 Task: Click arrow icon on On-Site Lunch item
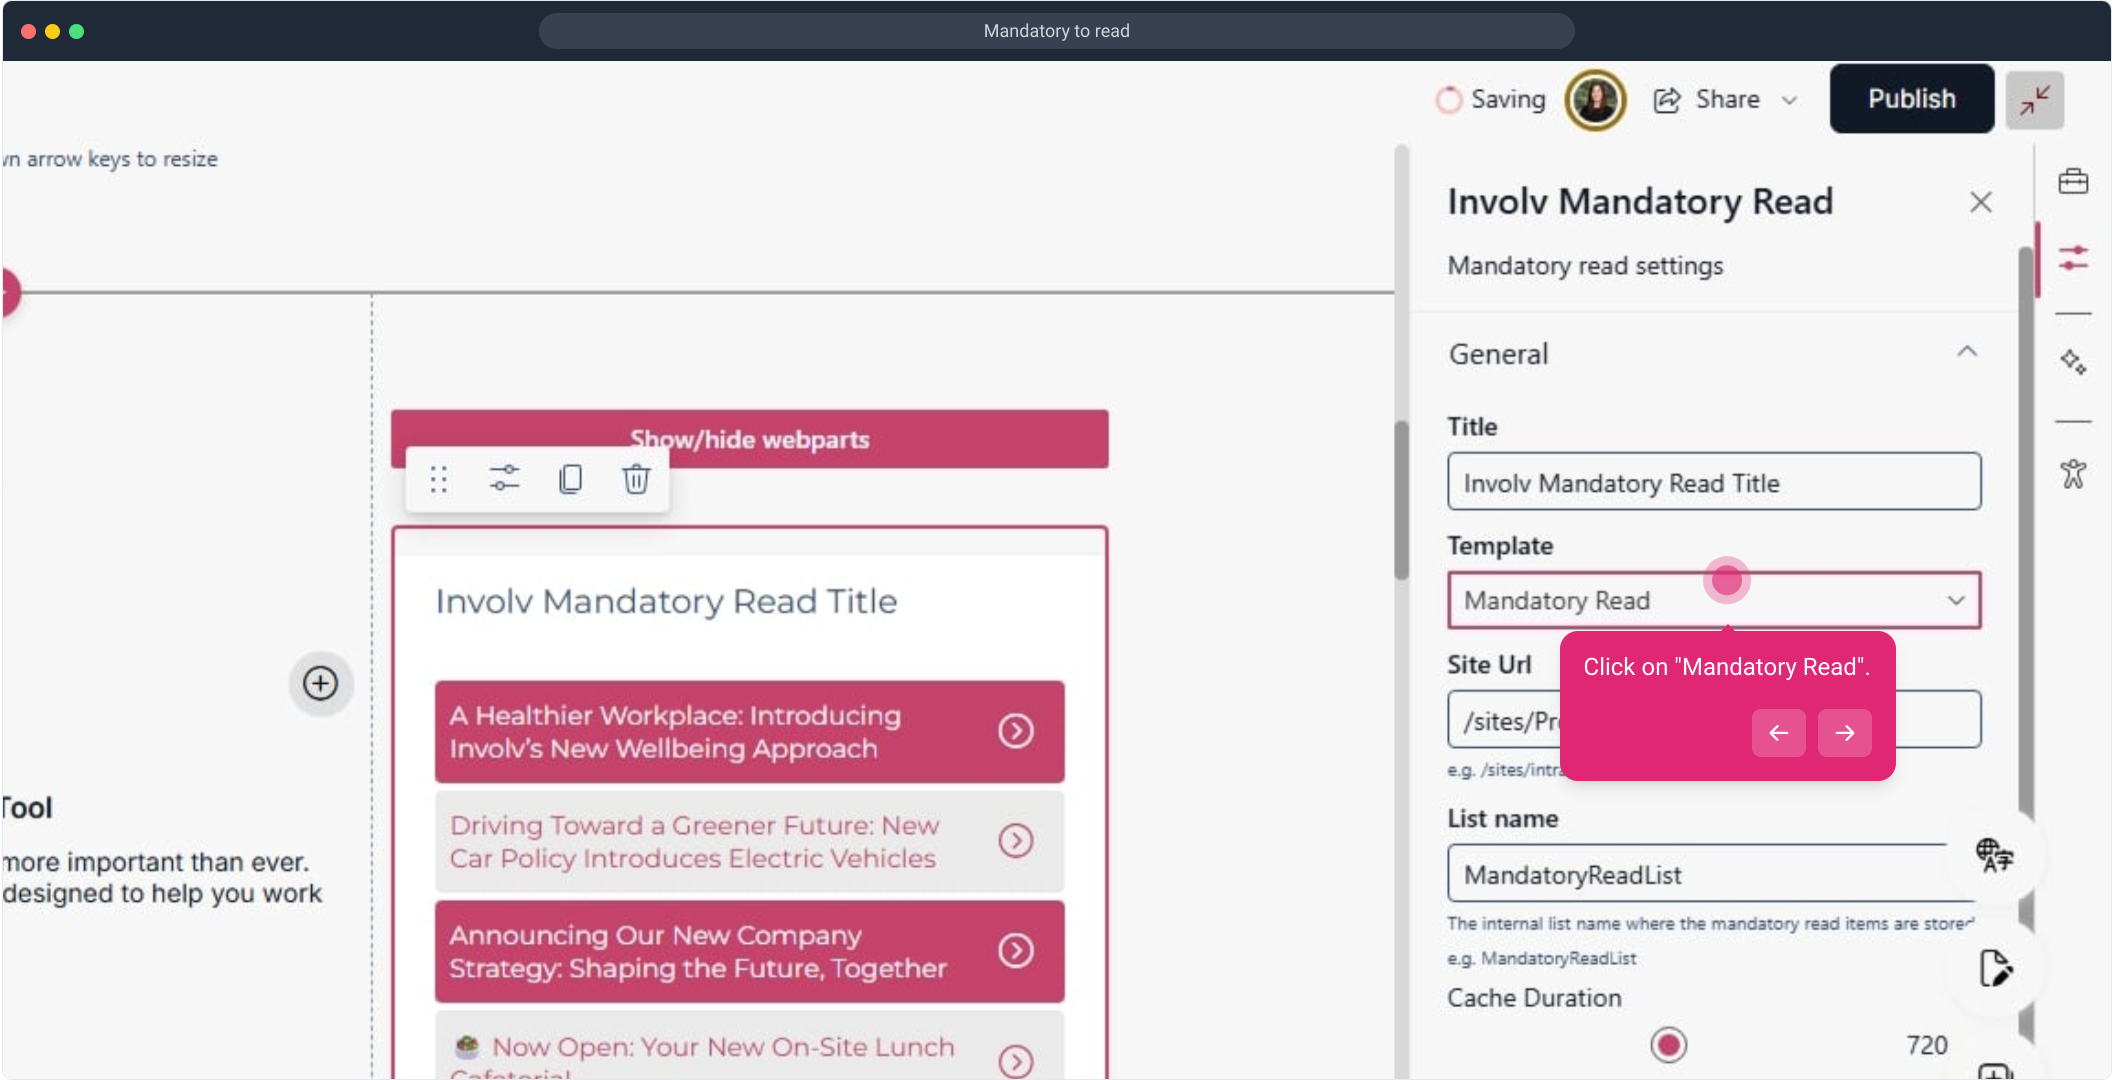coord(1016,1061)
